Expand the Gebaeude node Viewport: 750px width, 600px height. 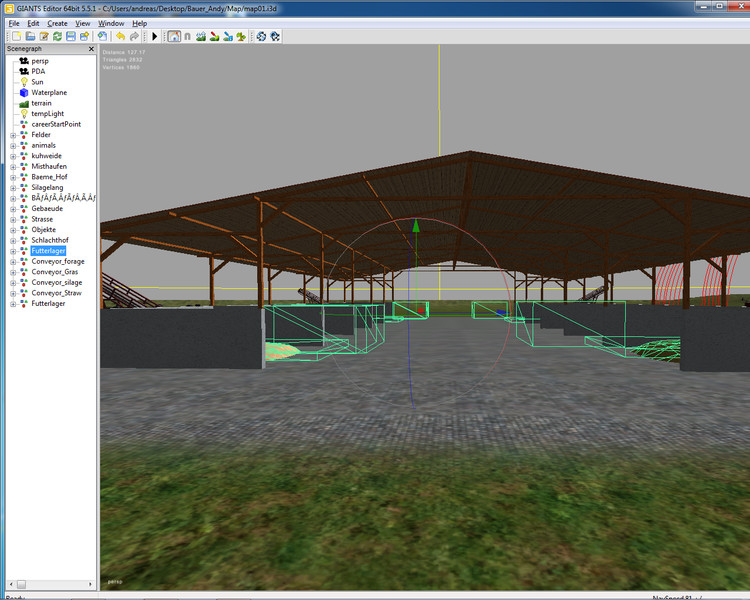(13, 209)
